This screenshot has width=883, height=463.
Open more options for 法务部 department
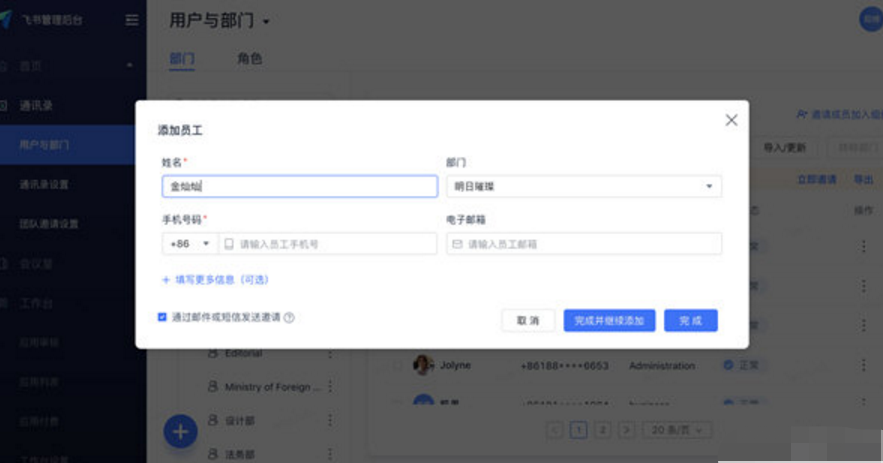330,453
